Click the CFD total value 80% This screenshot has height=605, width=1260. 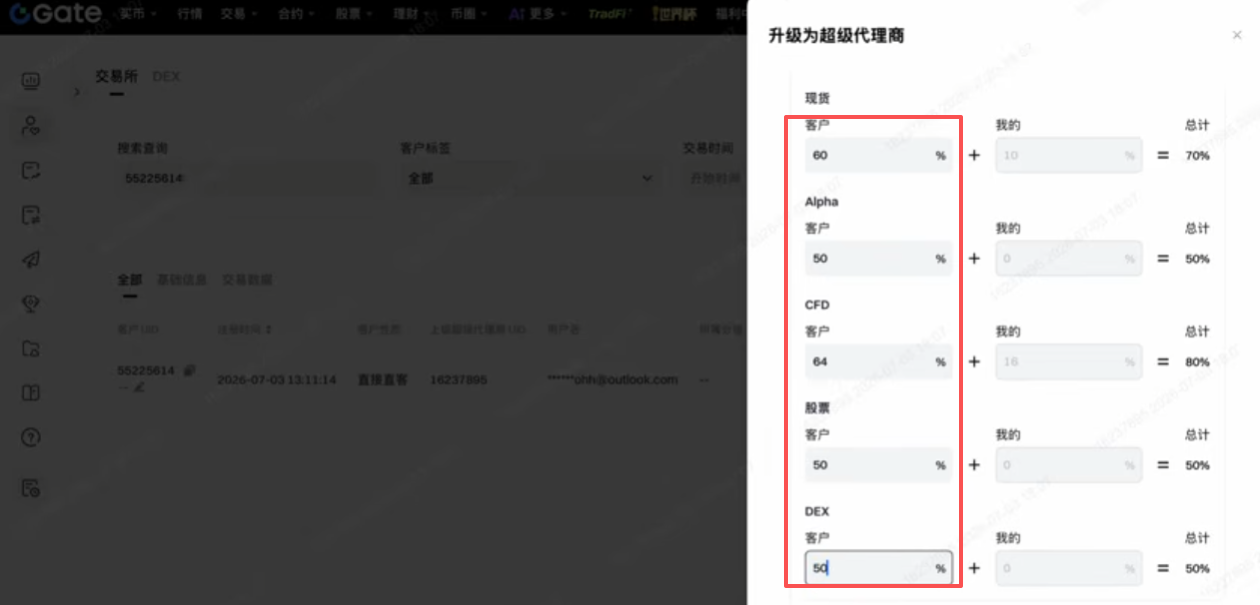[x=1197, y=362]
